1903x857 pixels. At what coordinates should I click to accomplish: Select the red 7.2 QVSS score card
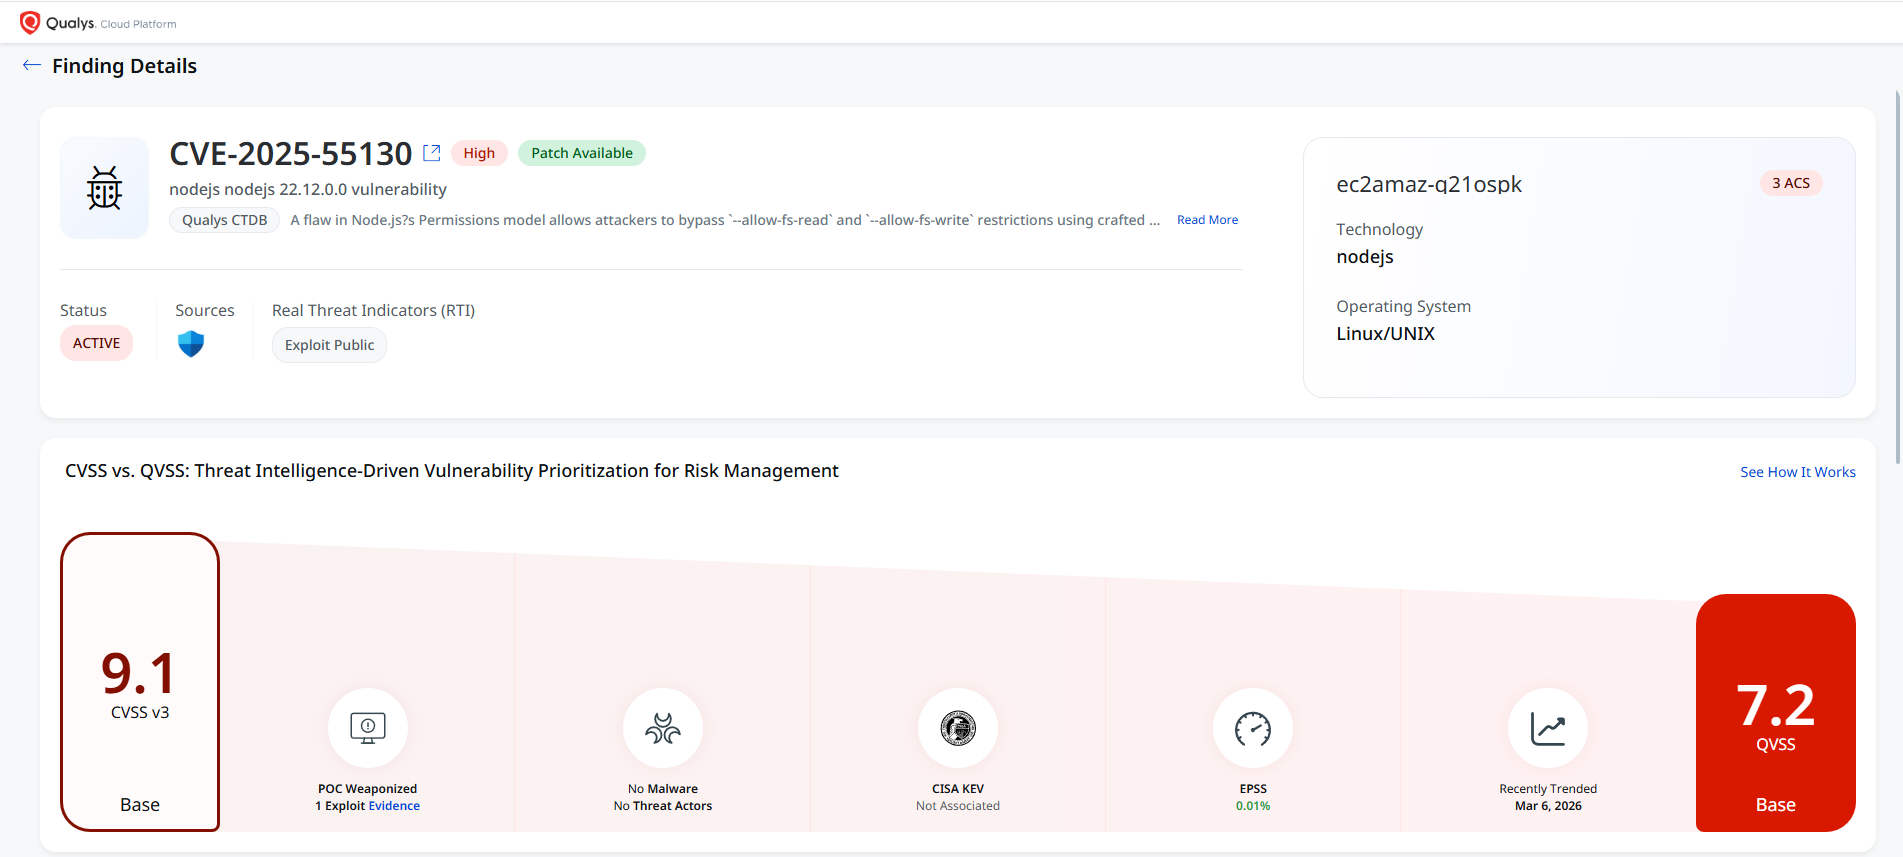(1775, 712)
